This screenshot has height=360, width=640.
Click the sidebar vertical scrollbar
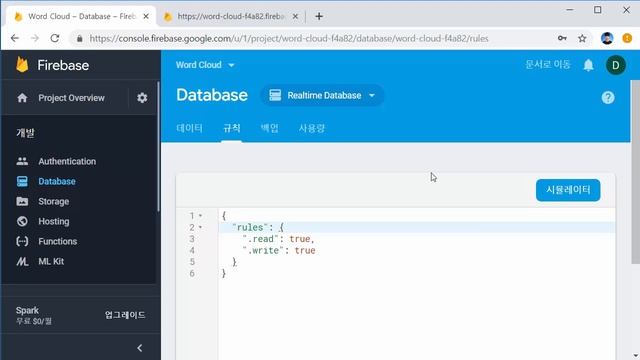coord(158,146)
